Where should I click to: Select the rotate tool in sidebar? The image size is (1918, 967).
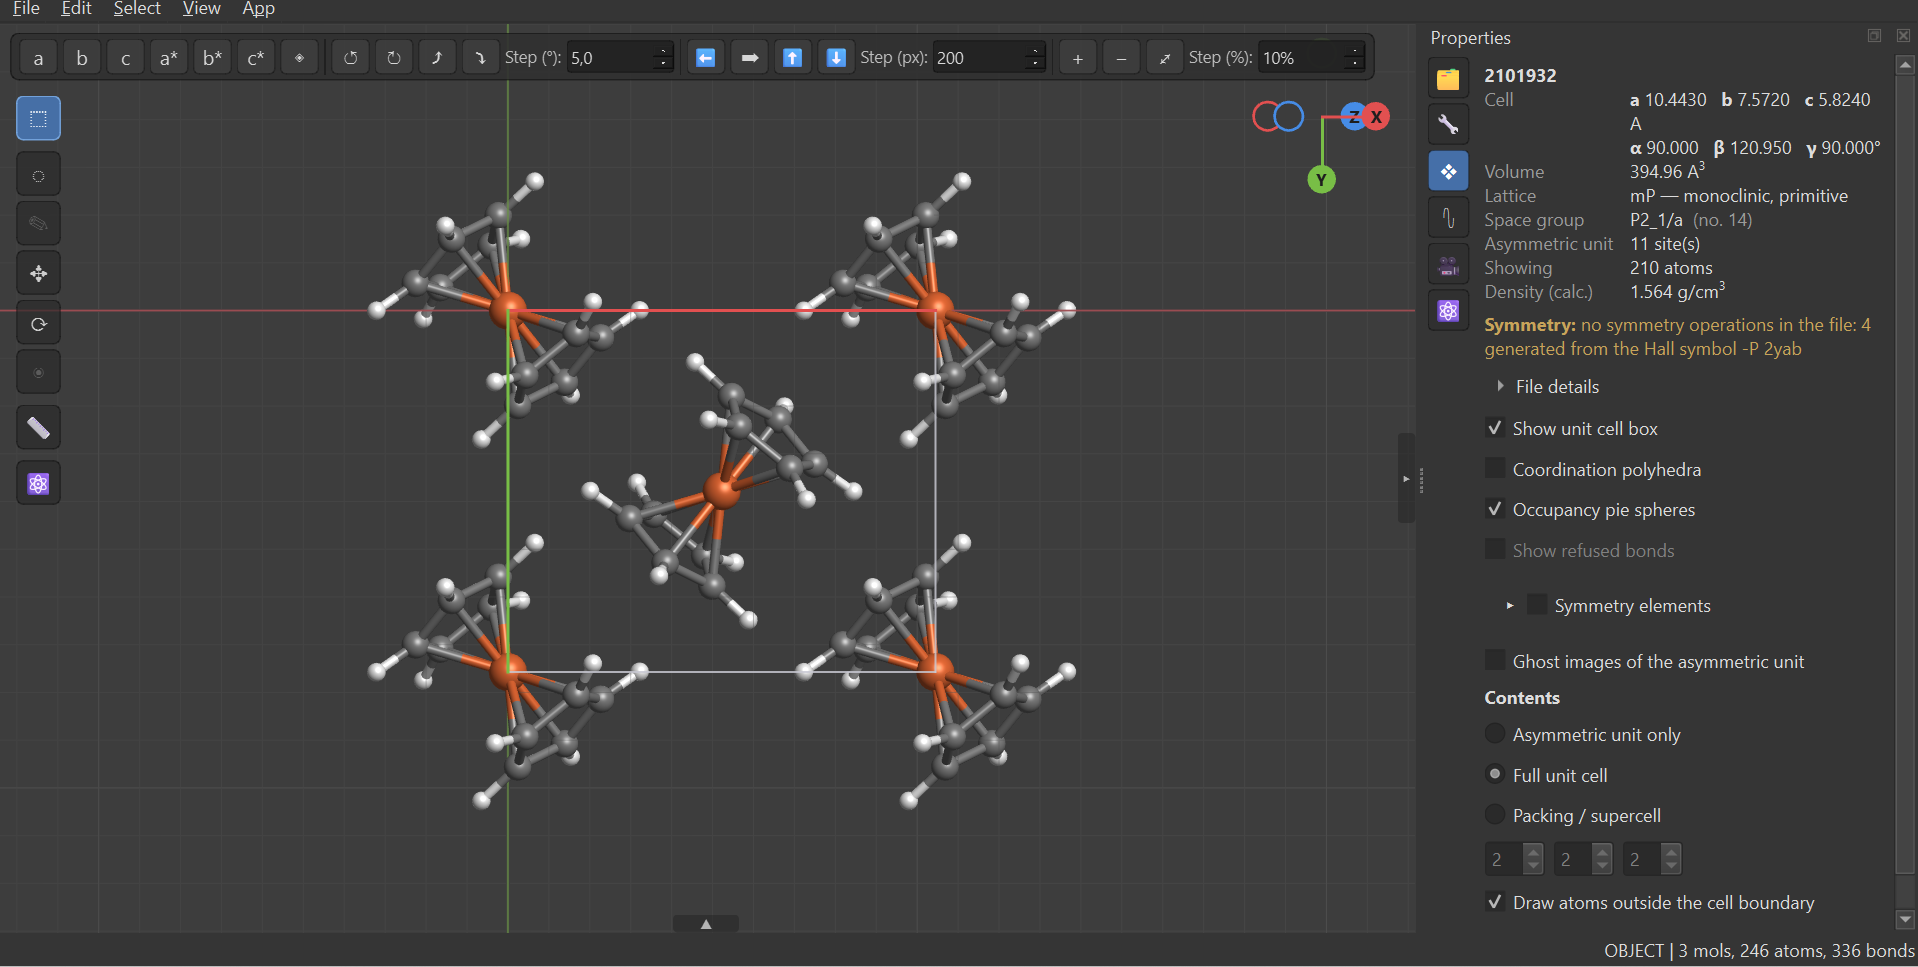(x=39, y=324)
